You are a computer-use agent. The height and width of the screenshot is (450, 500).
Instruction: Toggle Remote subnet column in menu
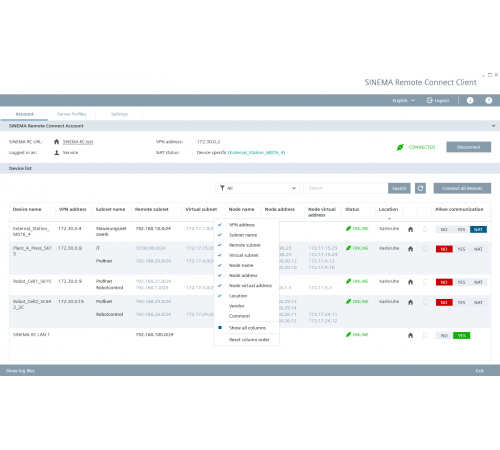click(x=246, y=245)
